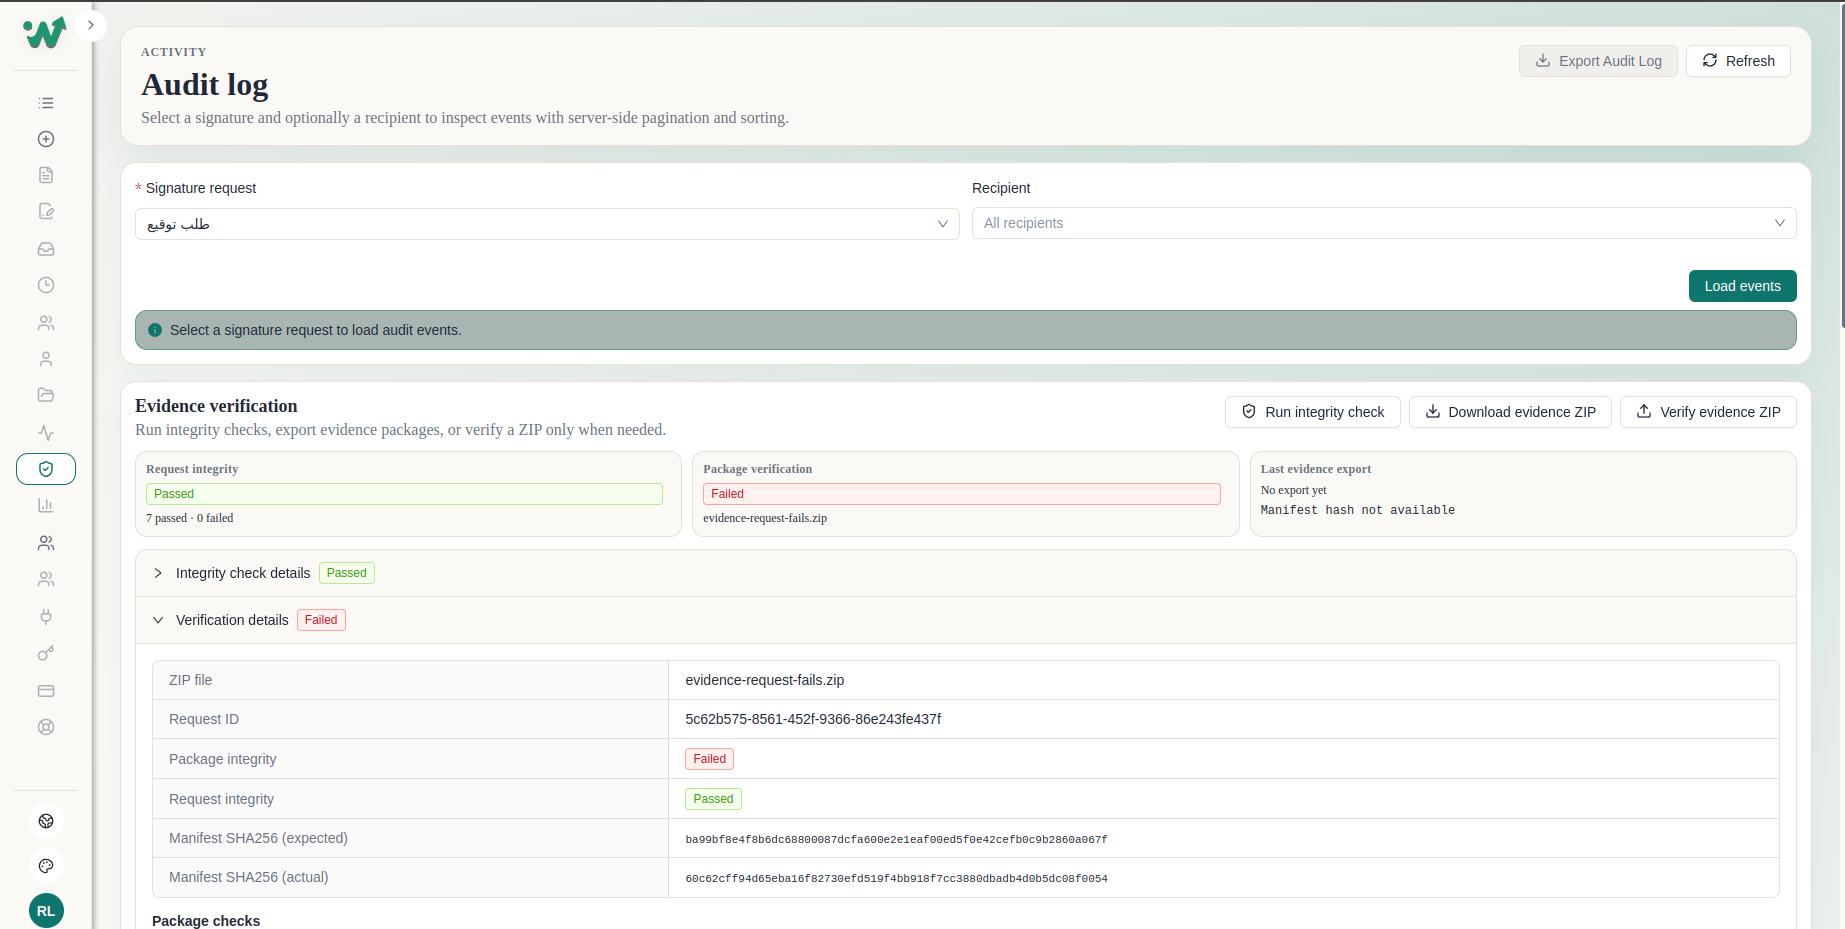This screenshot has width=1845, height=929.
Task: Click the sidebar expand arrow near the logo
Action: 90,25
